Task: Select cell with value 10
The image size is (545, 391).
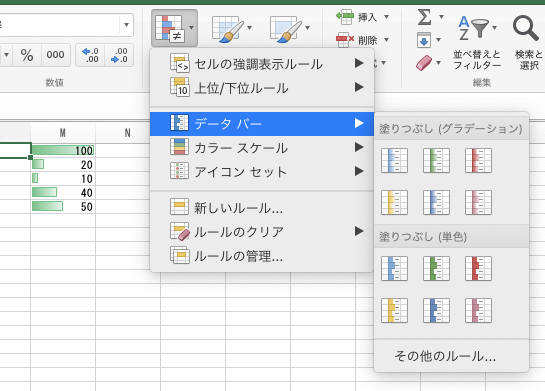Action: (x=63, y=179)
